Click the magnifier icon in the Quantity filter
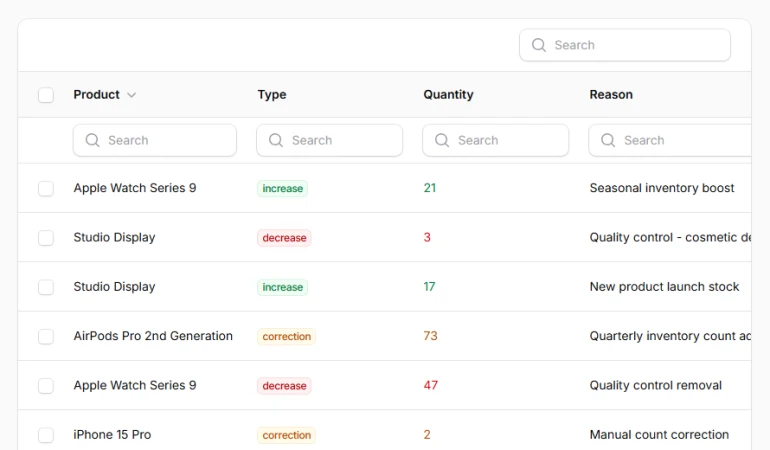 (x=442, y=141)
